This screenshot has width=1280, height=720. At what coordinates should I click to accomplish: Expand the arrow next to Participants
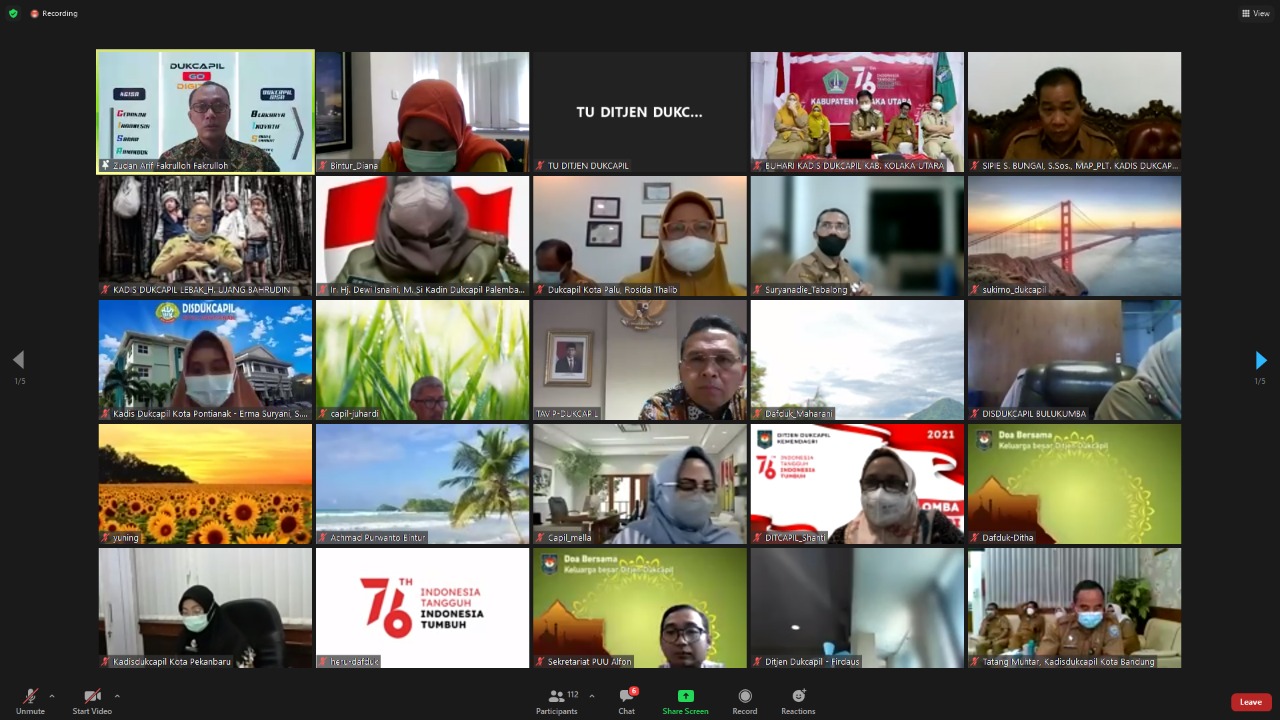coord(592,696)
